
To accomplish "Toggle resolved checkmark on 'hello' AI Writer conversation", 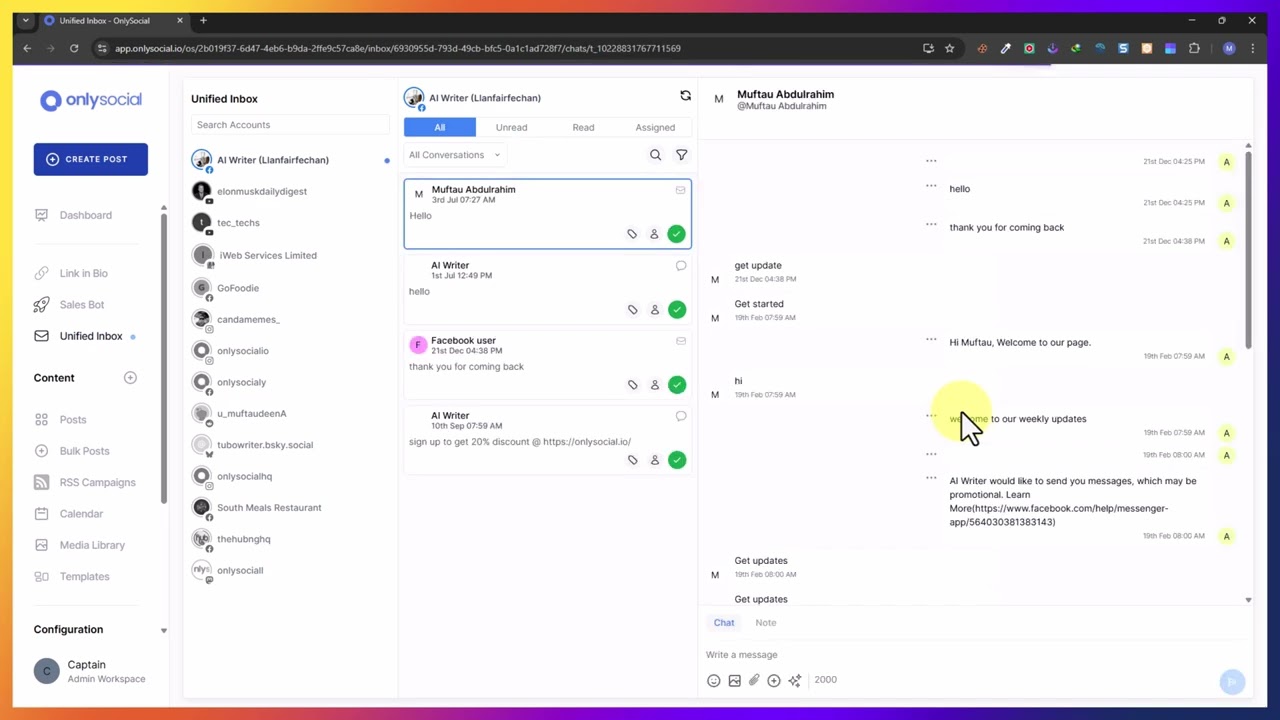I will pyautogui.click(x=677, y=310).
